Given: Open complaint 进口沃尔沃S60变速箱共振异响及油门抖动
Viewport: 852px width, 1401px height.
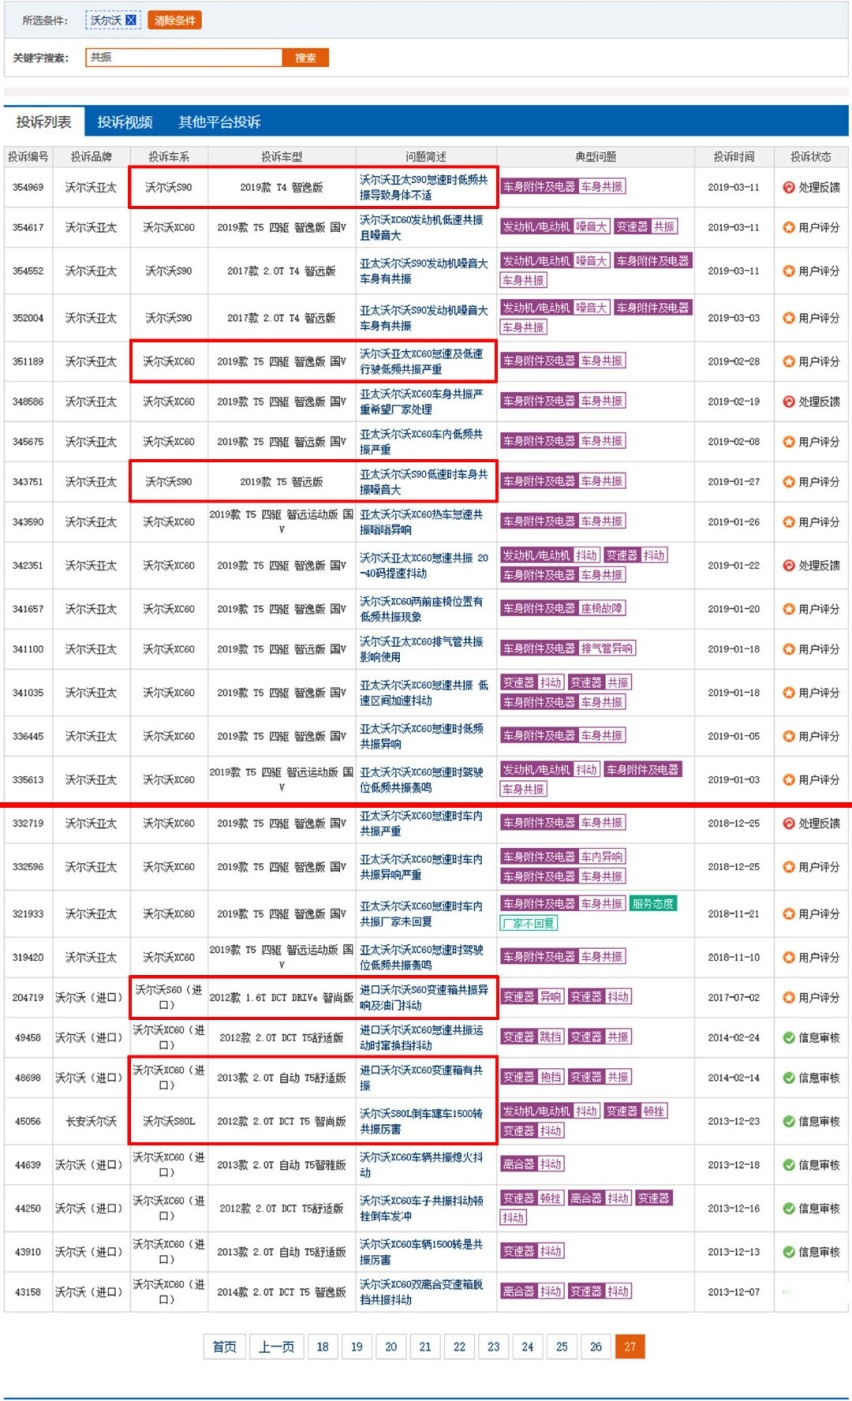Looking at the screenshot, I should [x=424, y=997].
